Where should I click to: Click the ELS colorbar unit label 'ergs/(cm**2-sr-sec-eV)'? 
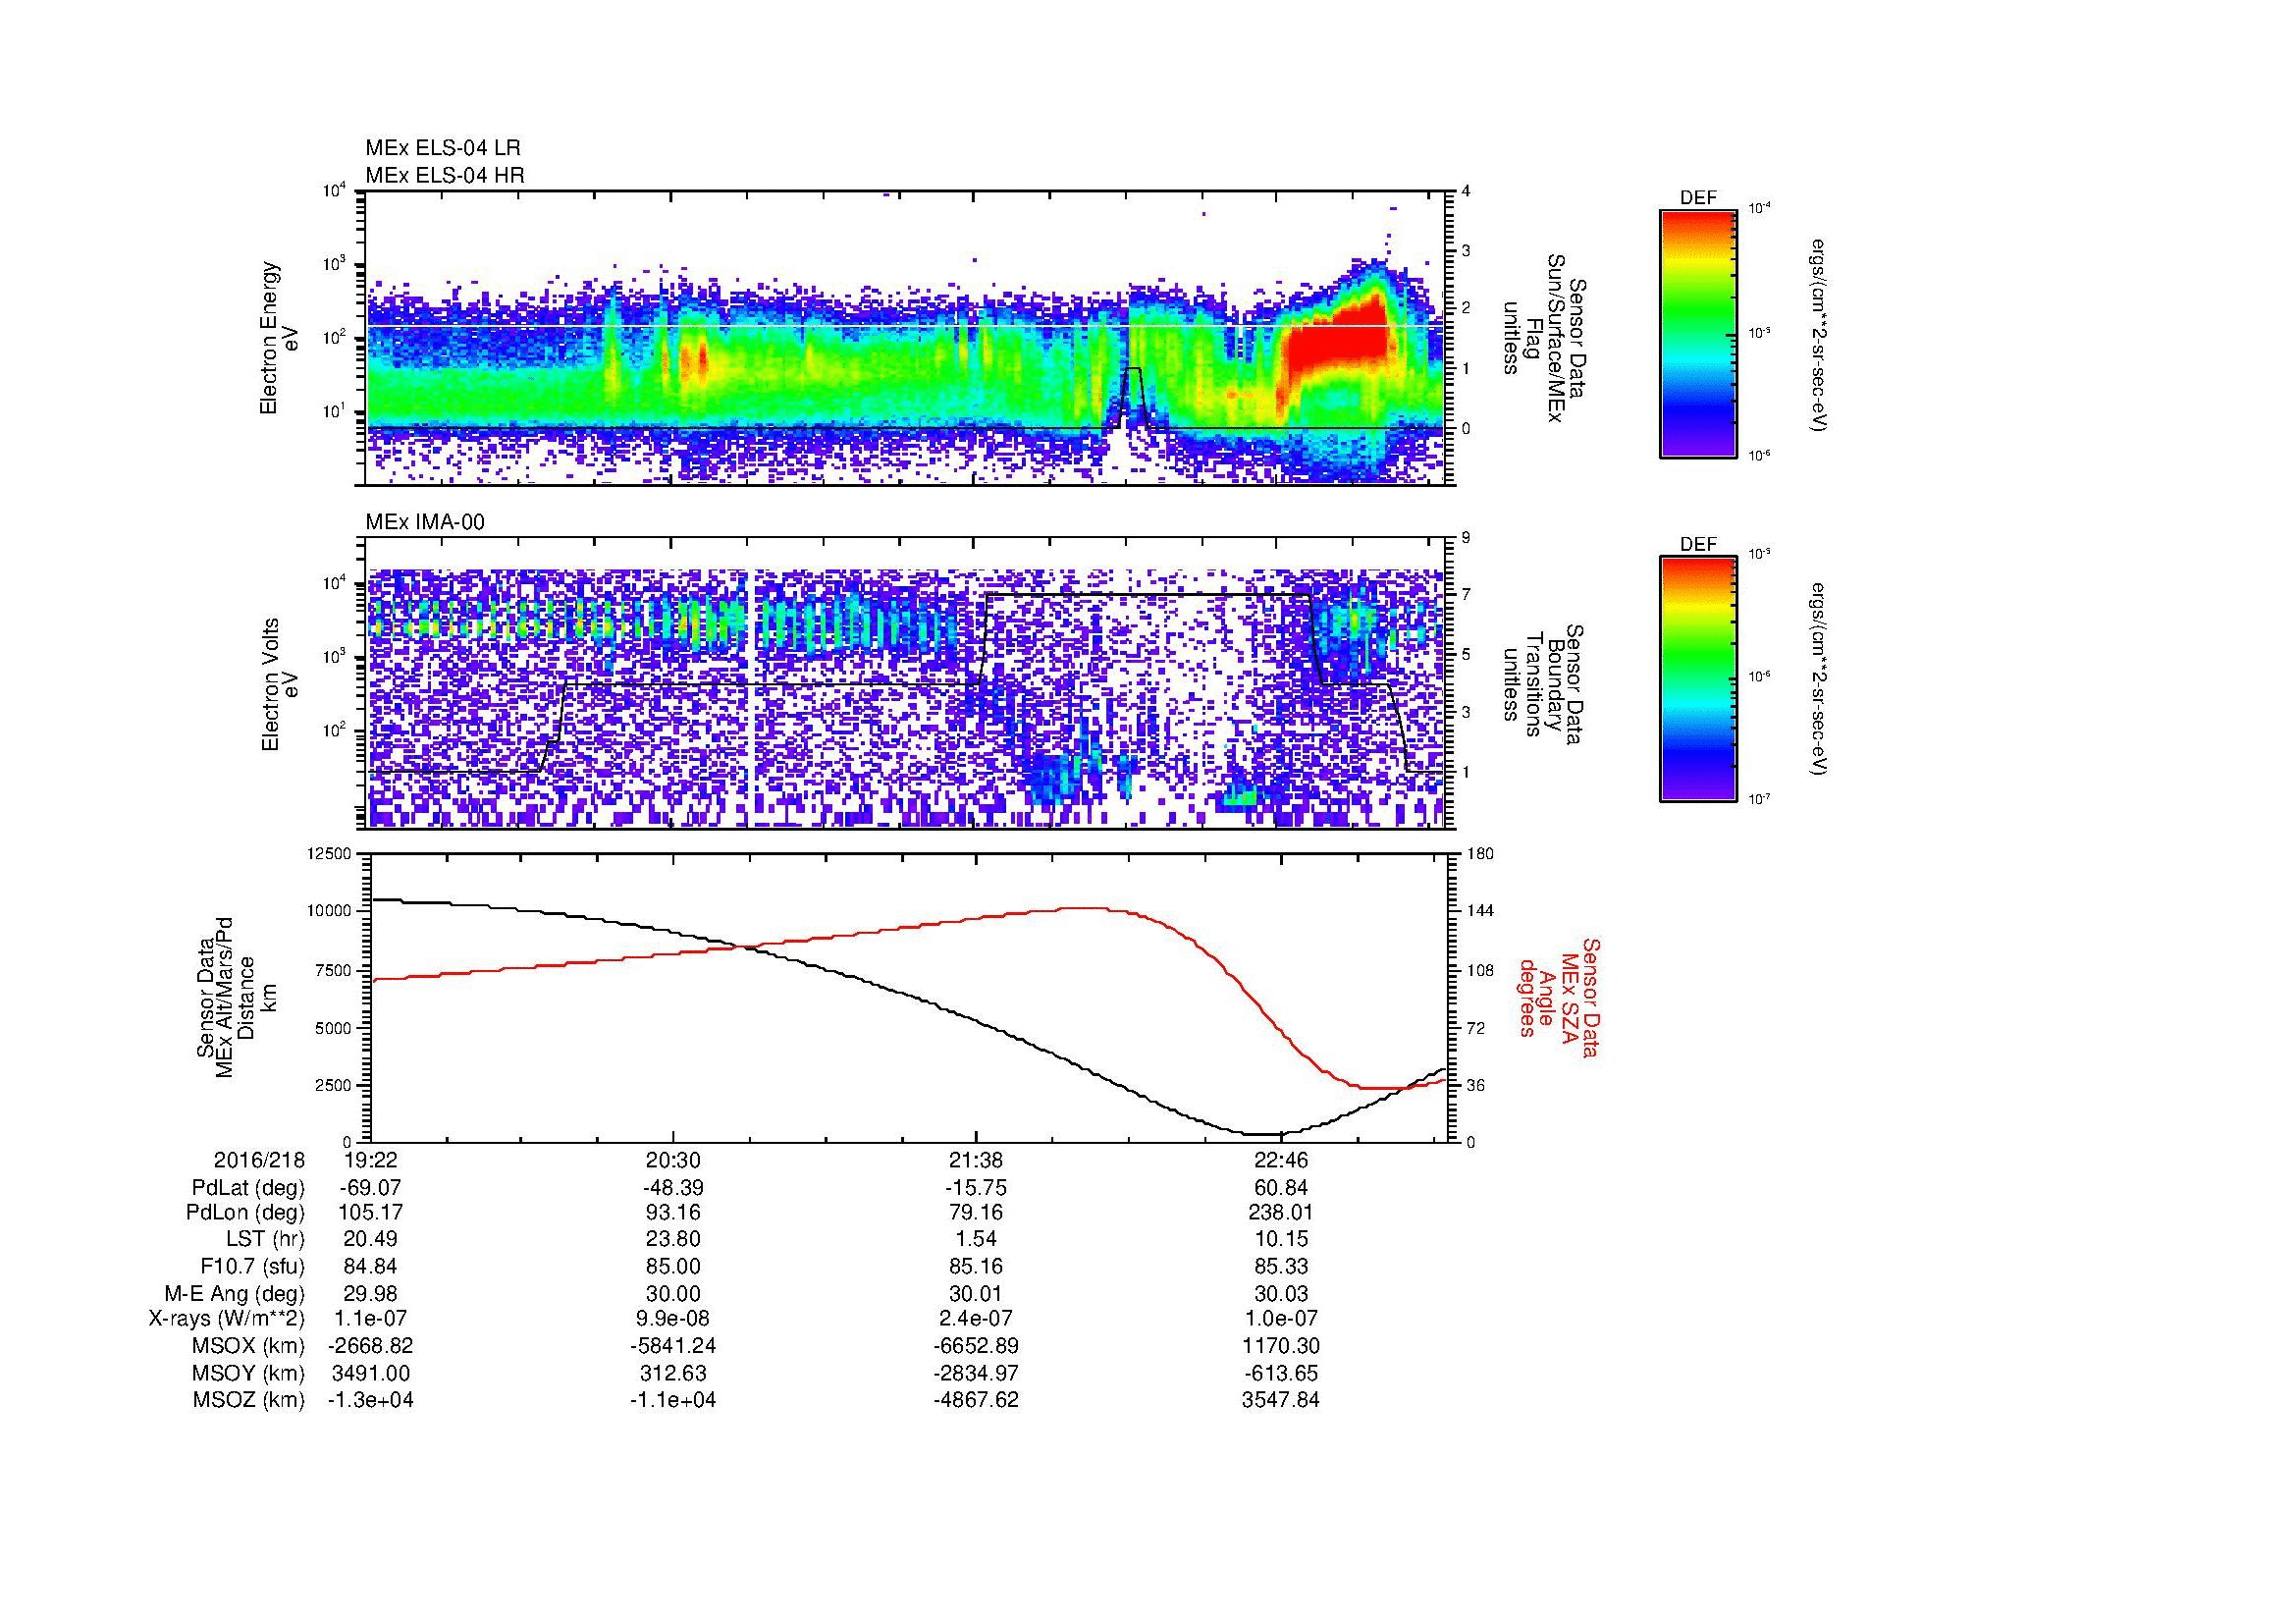coord(1819,335)
